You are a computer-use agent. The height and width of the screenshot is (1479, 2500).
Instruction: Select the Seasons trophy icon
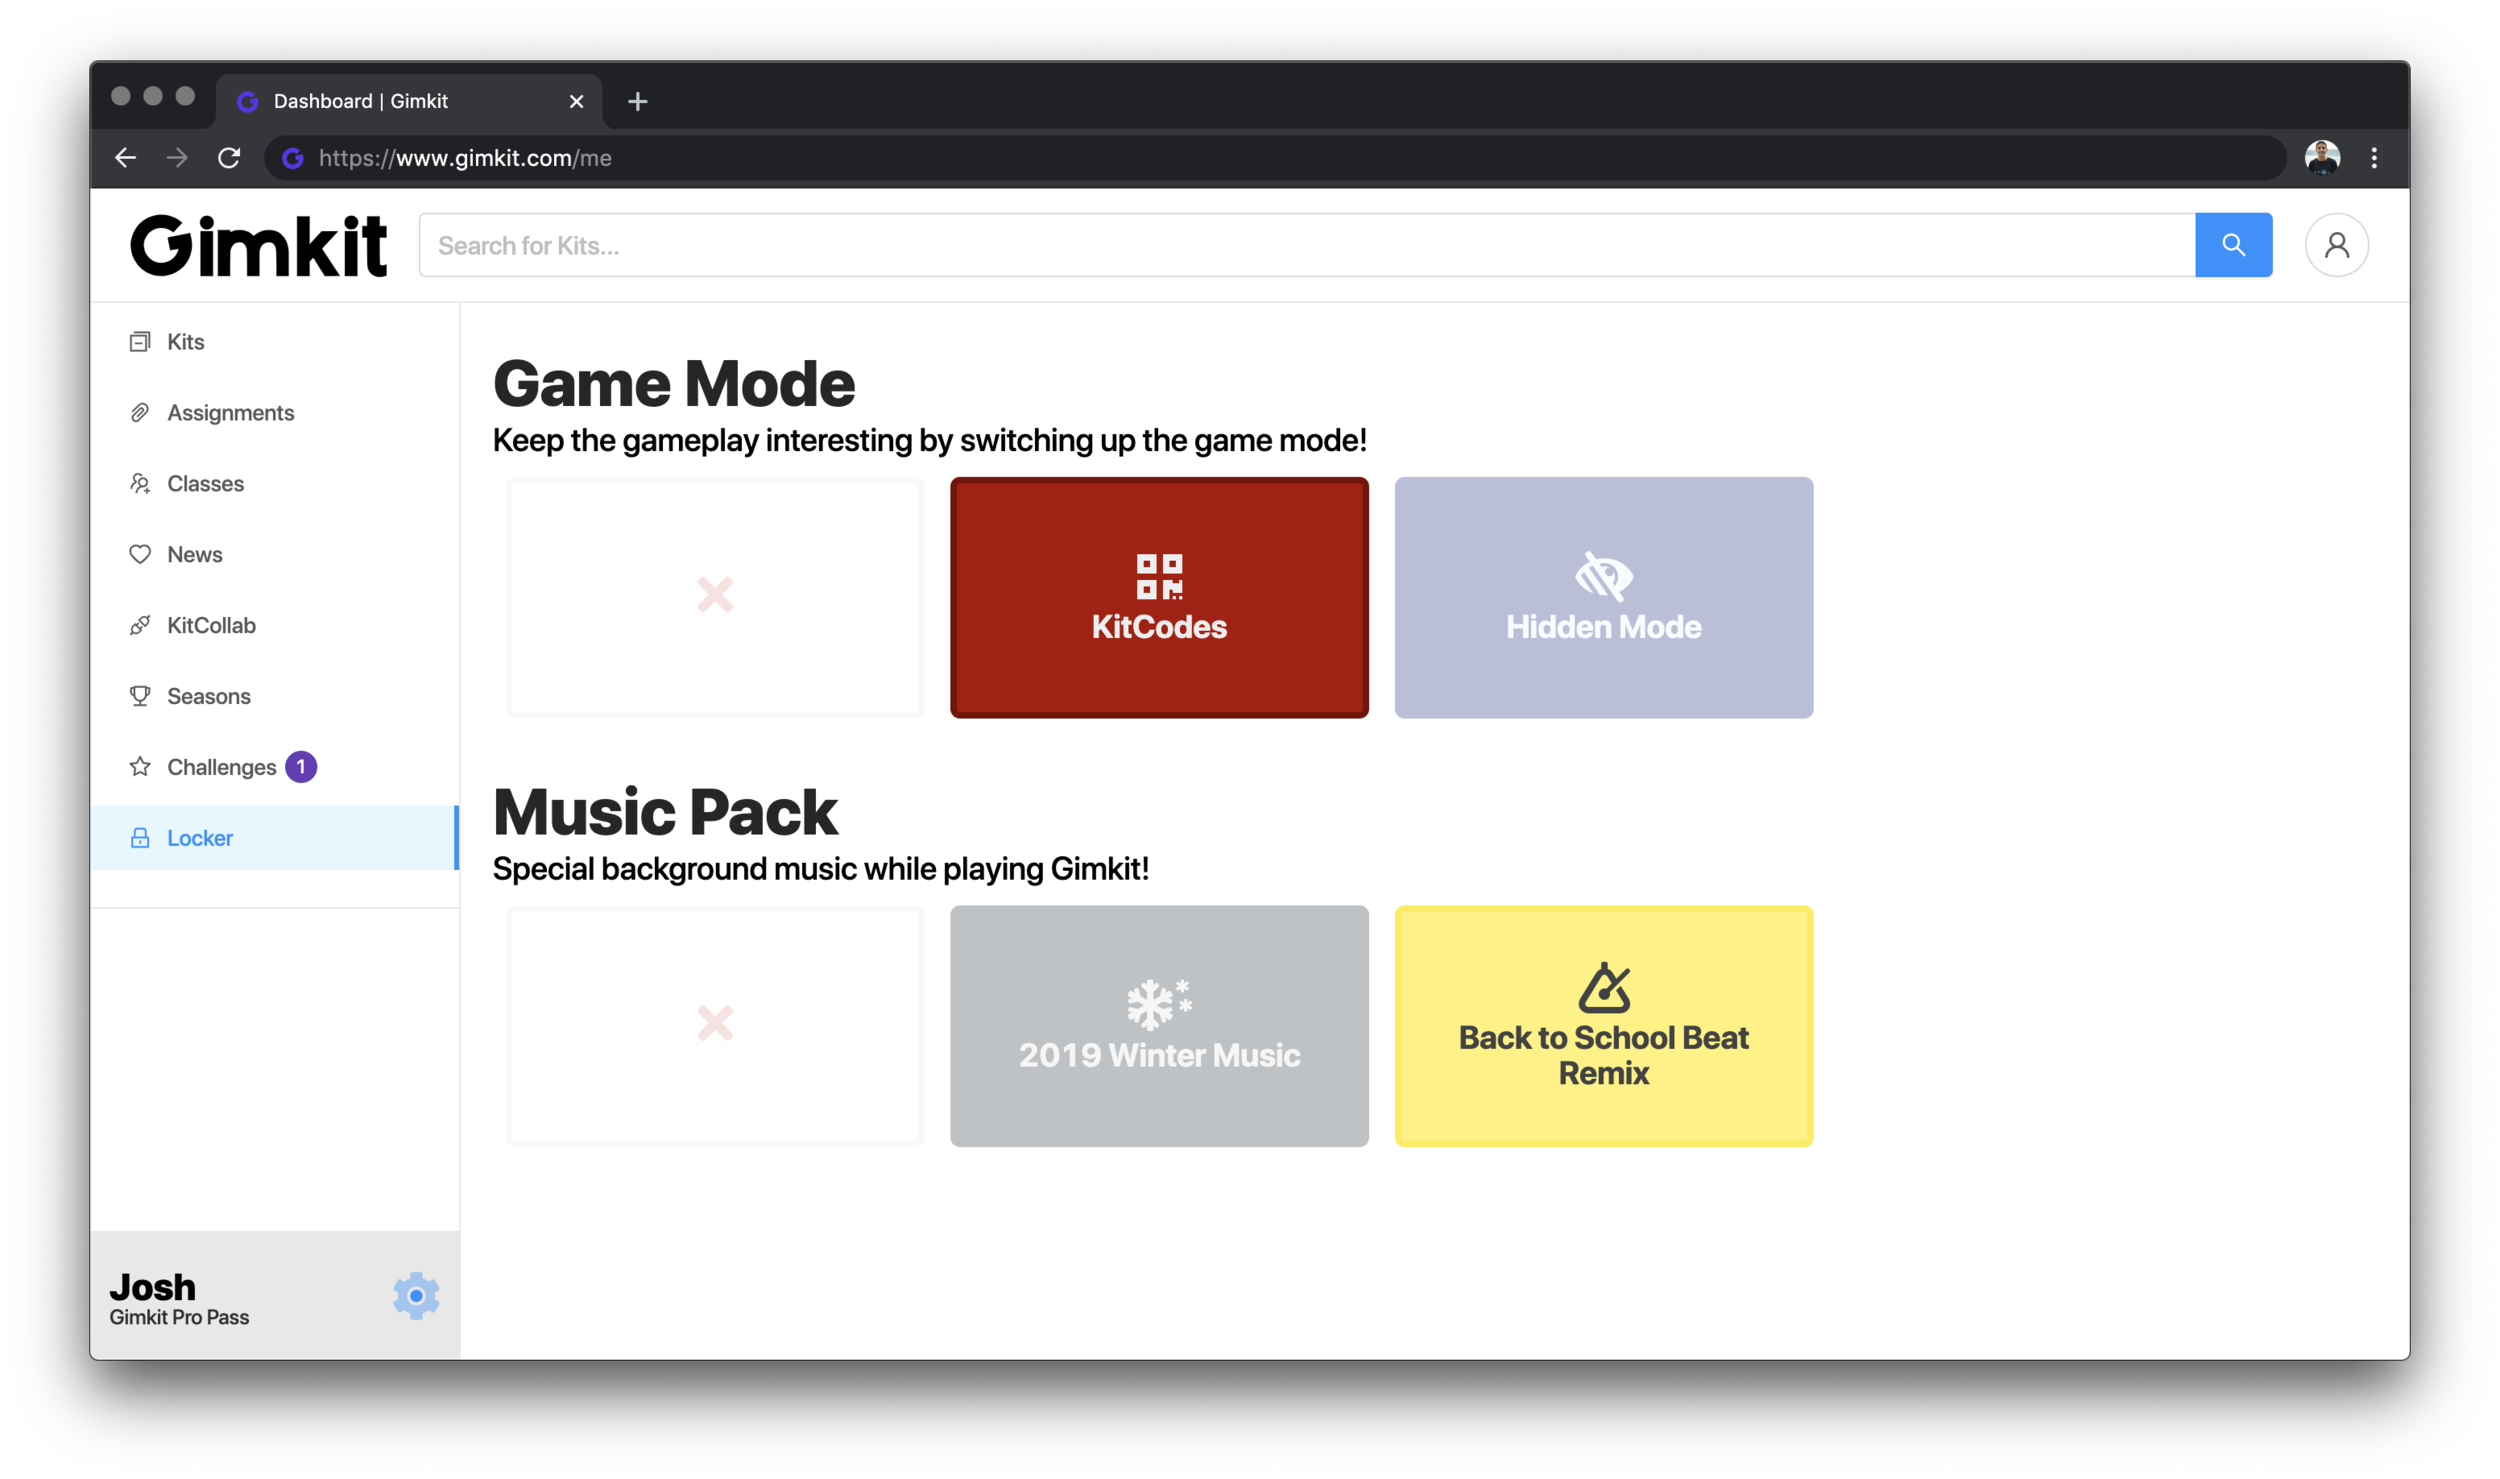(140, 696)
